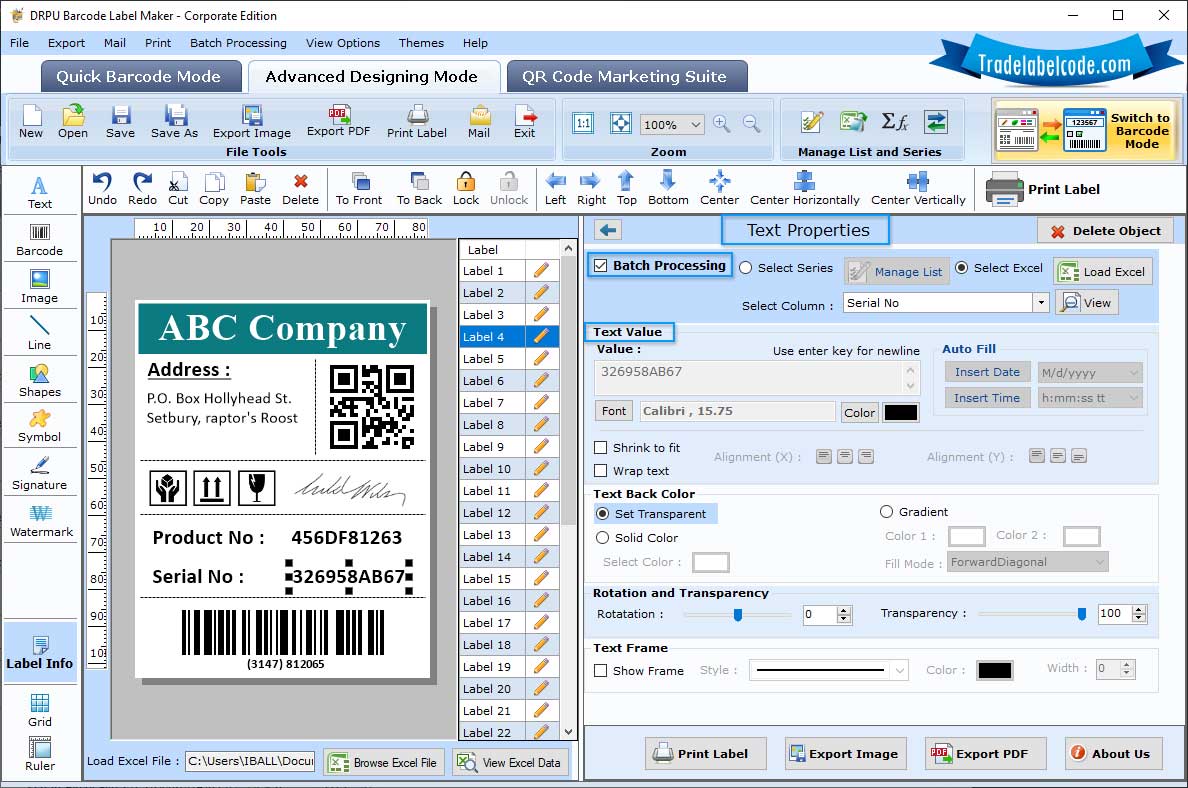Screen dimensions: 1188x788
Task: Open the Watermark tool
Action: [x=41, y=521]
